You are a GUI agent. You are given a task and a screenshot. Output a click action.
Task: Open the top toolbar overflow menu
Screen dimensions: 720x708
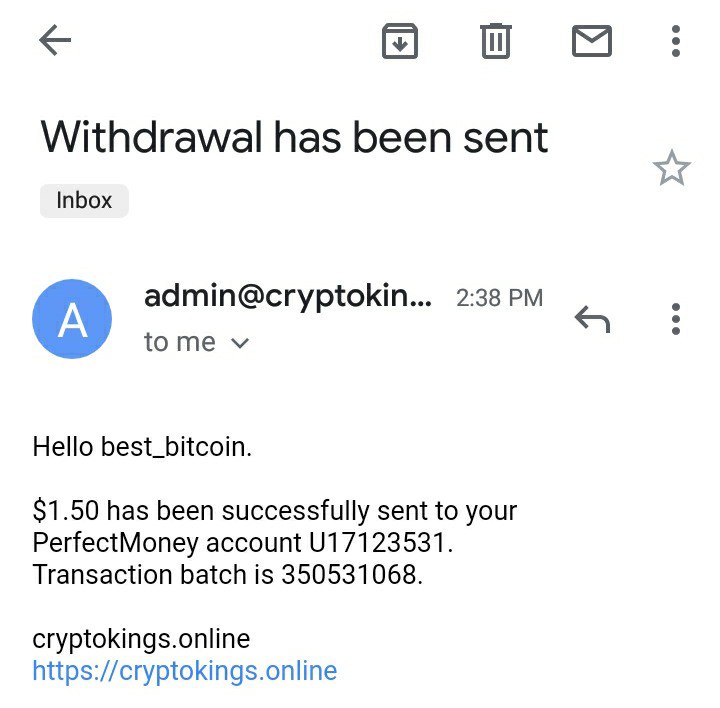676,41
